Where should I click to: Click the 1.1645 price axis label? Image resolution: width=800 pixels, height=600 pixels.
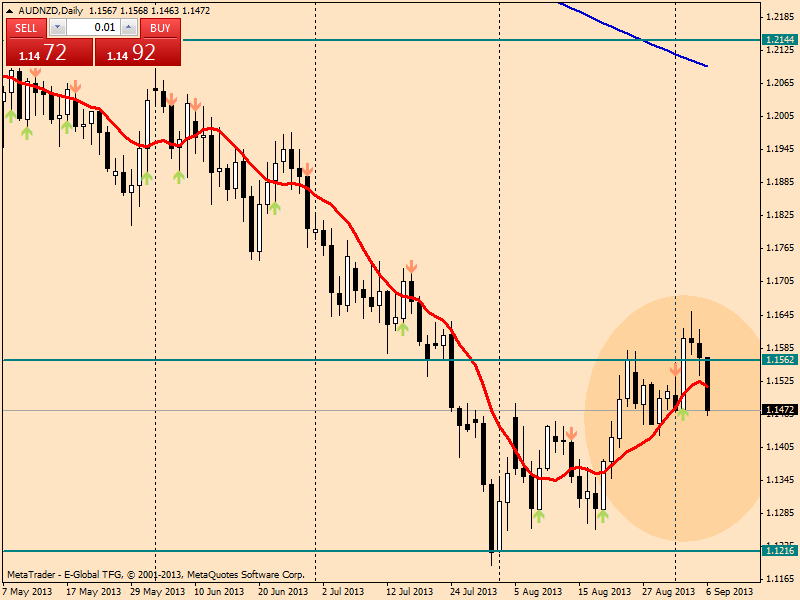pos(780,315)
